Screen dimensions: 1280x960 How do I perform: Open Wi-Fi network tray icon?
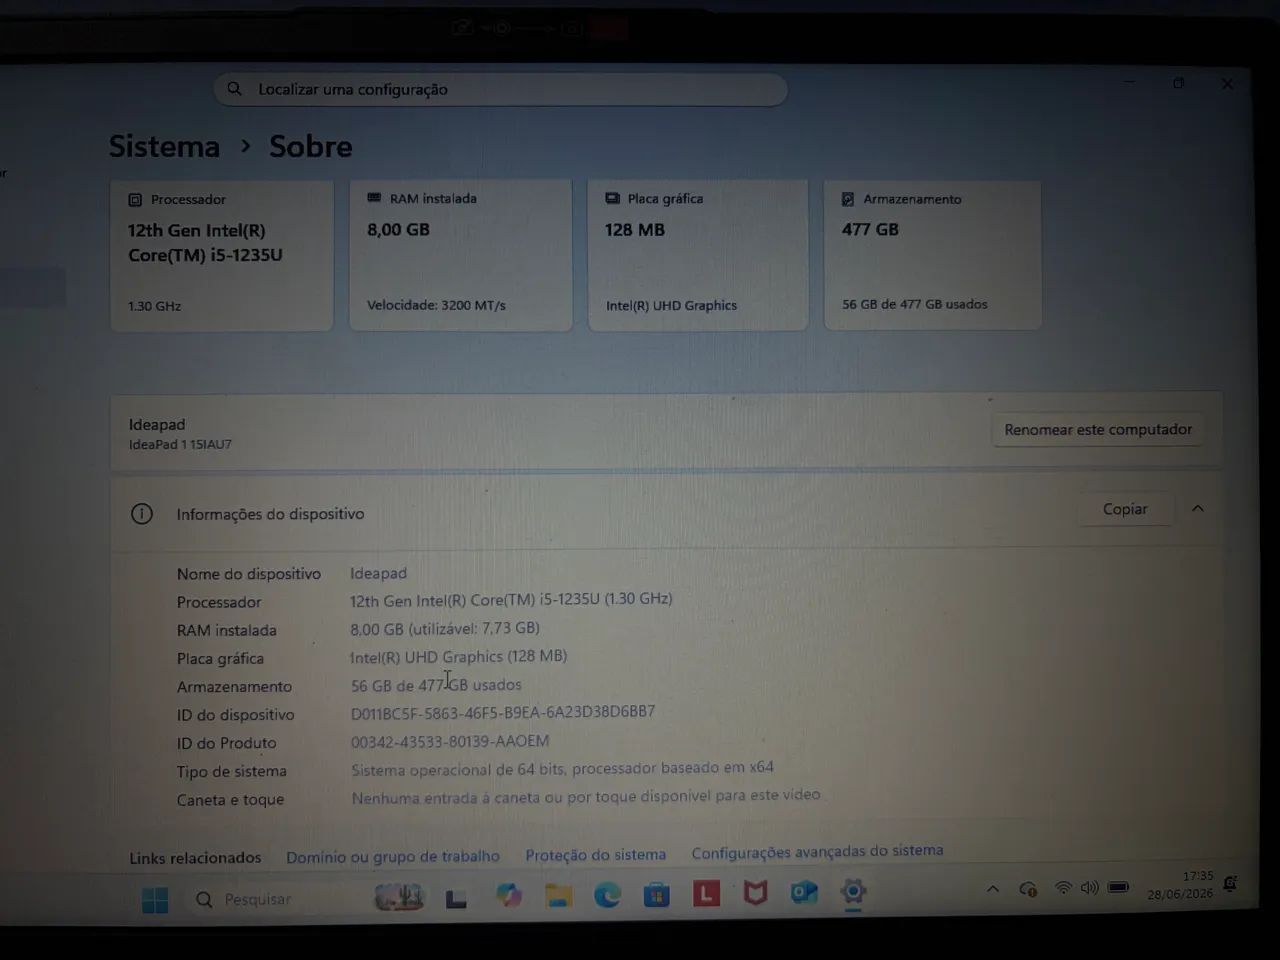point(1063,888)
